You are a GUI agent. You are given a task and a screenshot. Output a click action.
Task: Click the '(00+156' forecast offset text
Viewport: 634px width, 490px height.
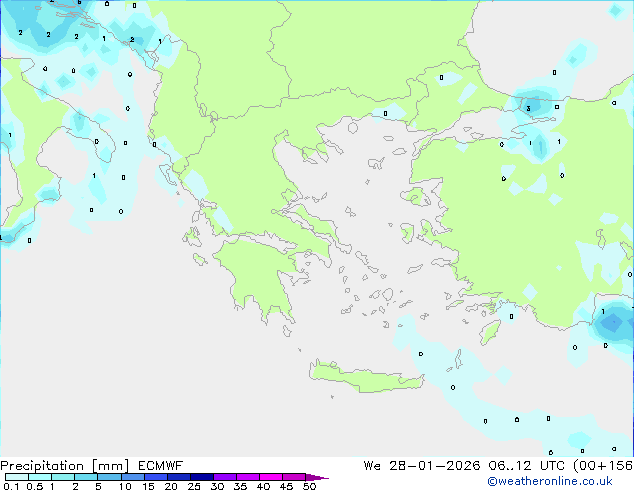coord(603,466)
